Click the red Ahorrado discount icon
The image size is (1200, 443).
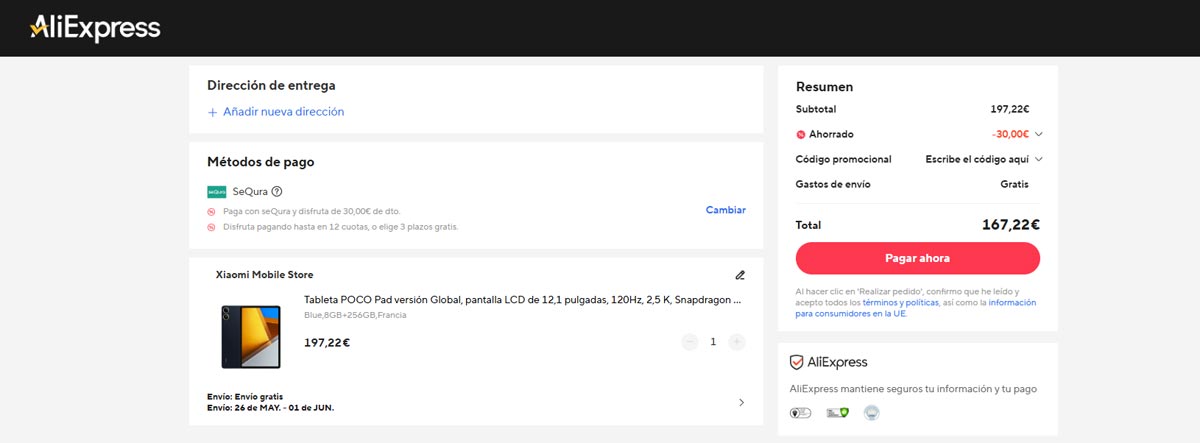(801, 134)
